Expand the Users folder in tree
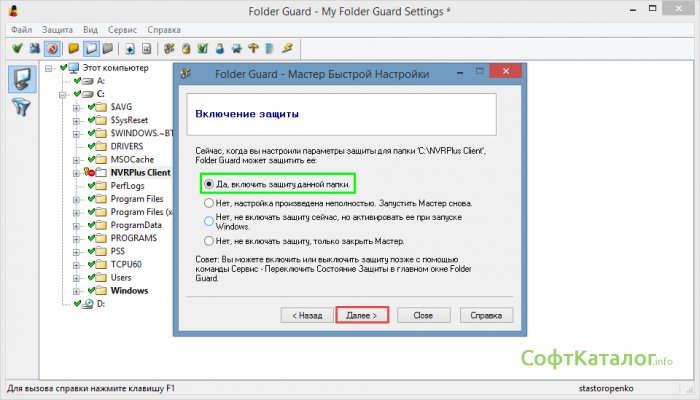The width and height of the screenshot is (700, 400). 77,277
